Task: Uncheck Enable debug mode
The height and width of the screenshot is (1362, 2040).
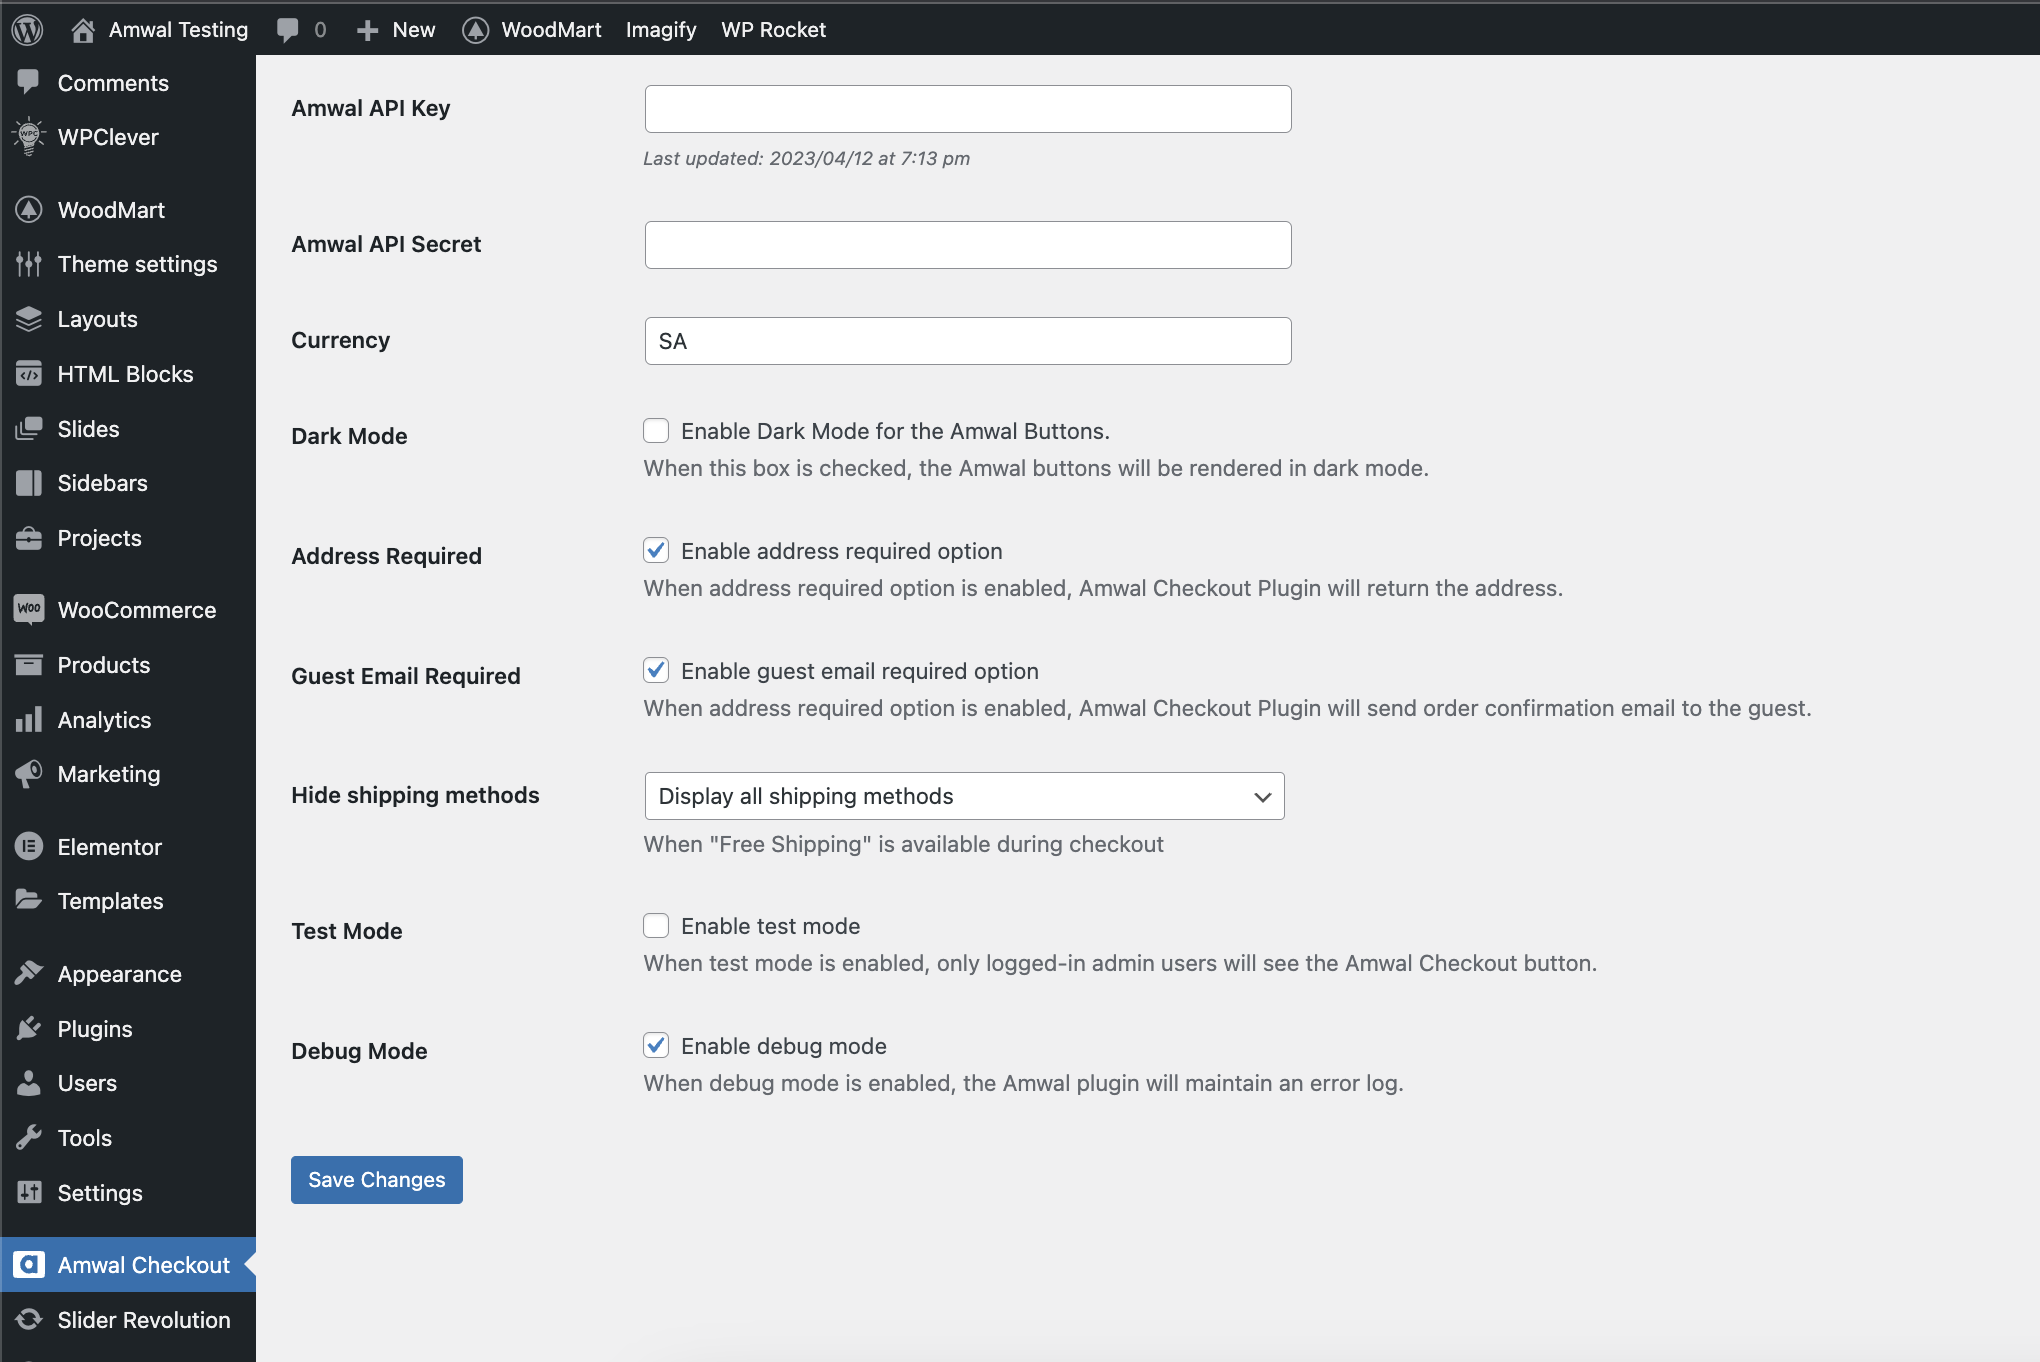Action: pyautogui.click(x=656, y=1045)
